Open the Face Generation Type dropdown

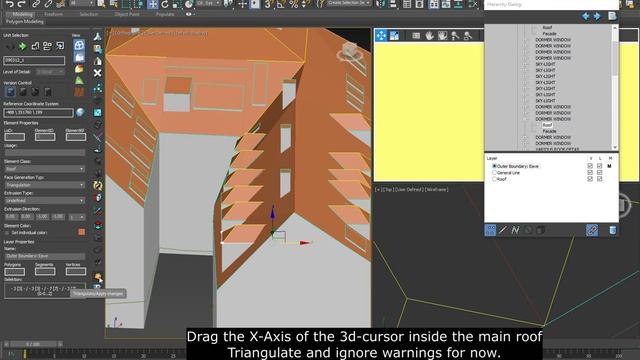pyautogui.click(x=44, y=185)
